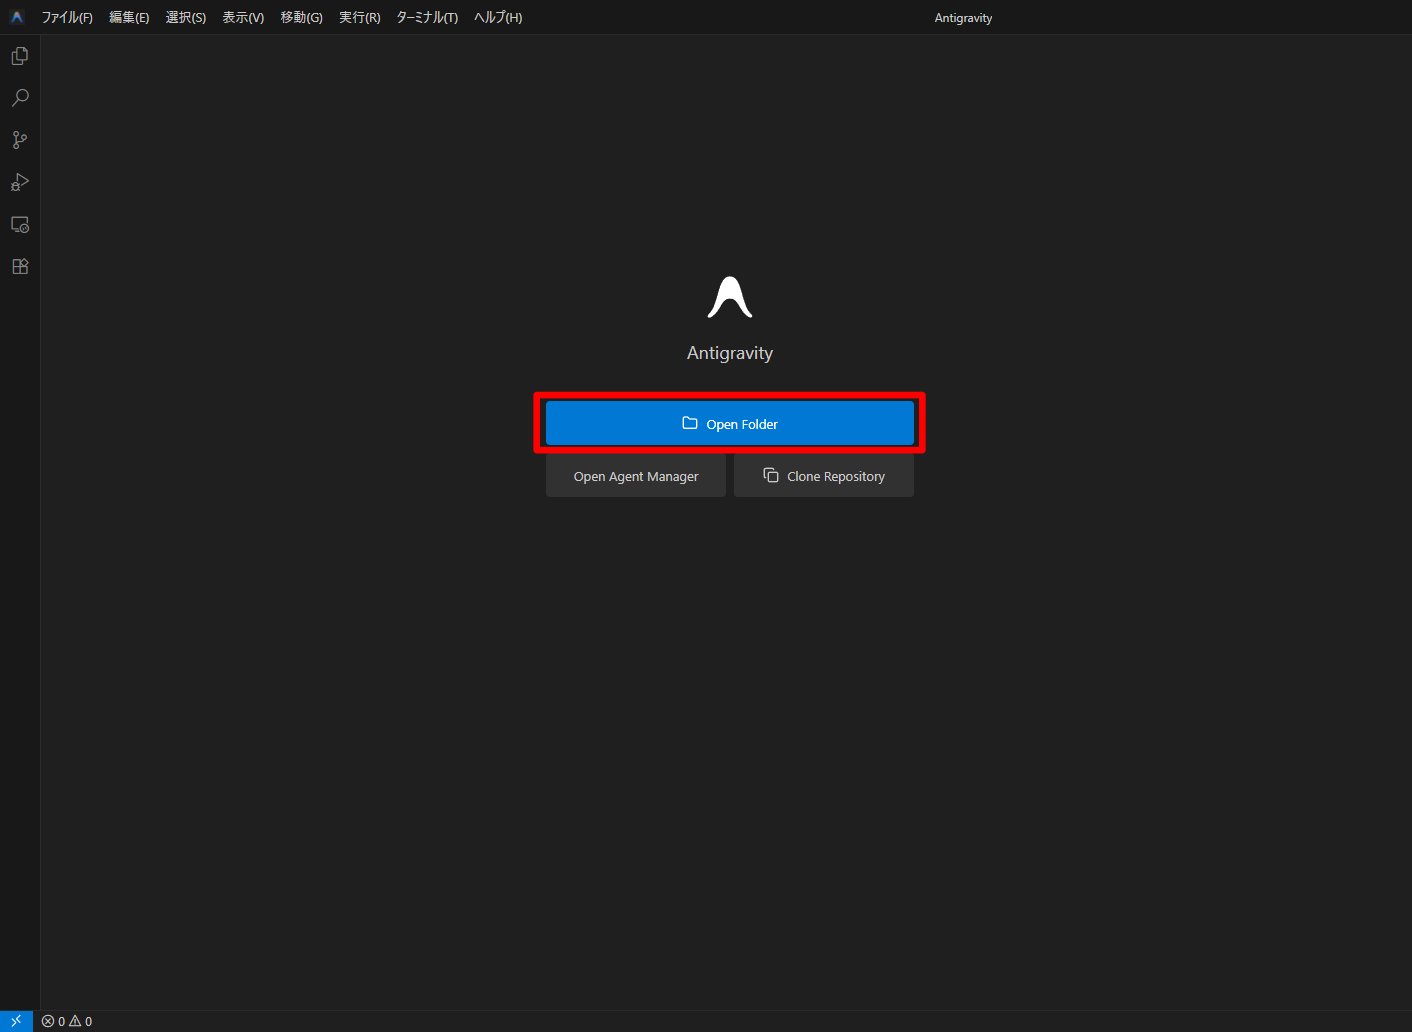
Task: Select the Search icon in the activity bar
Action: [19, 97]
